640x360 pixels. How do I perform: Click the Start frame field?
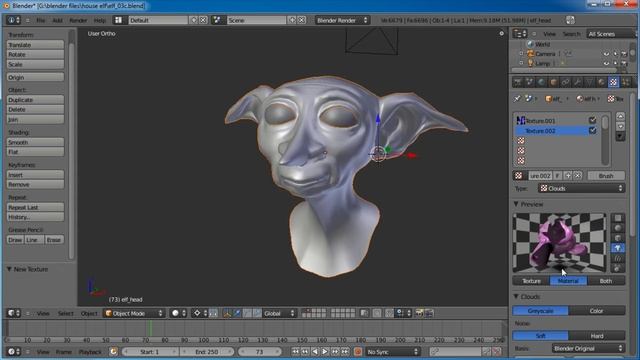point(150,351)
